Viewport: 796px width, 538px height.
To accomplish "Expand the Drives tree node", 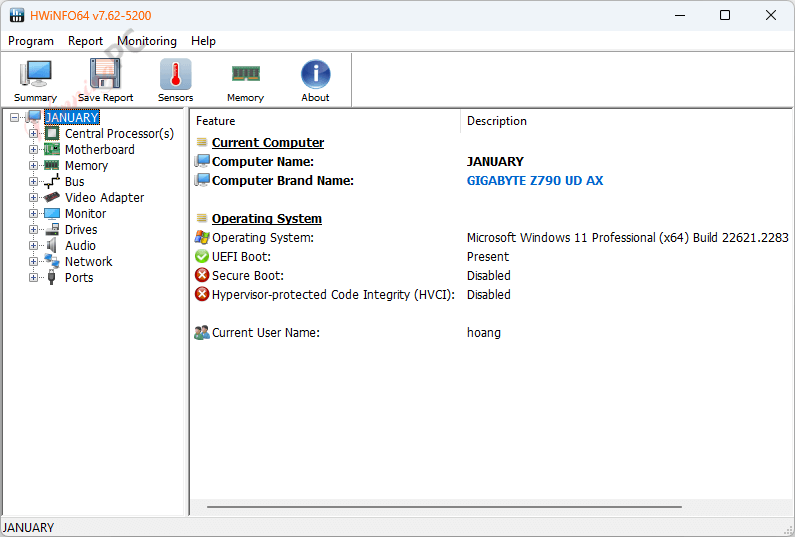I will pyautogui.click(x=34, y=229).
